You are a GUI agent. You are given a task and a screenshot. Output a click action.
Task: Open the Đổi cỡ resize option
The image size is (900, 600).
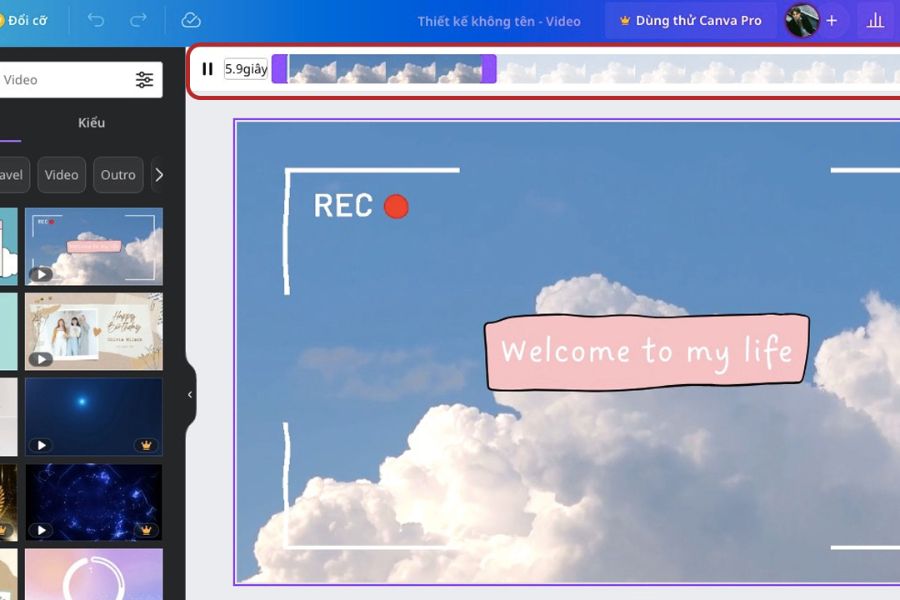pyautogui.click(x=23, y=21)
